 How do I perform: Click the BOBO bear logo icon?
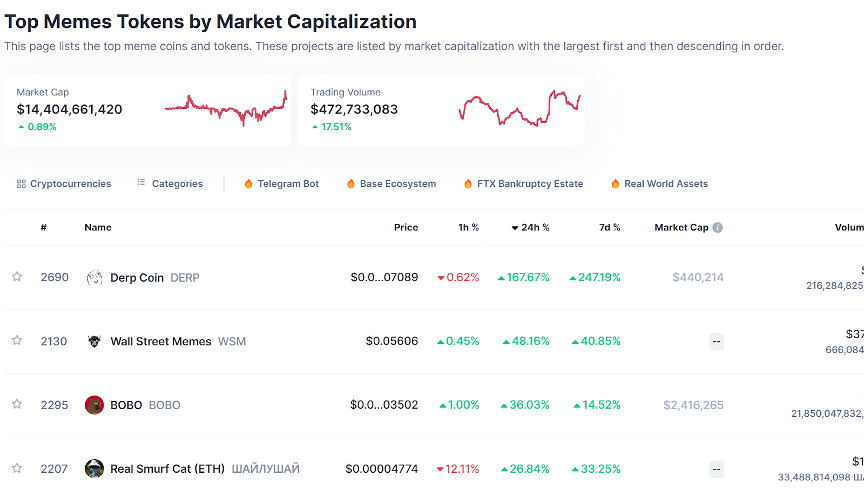point(95,405)
